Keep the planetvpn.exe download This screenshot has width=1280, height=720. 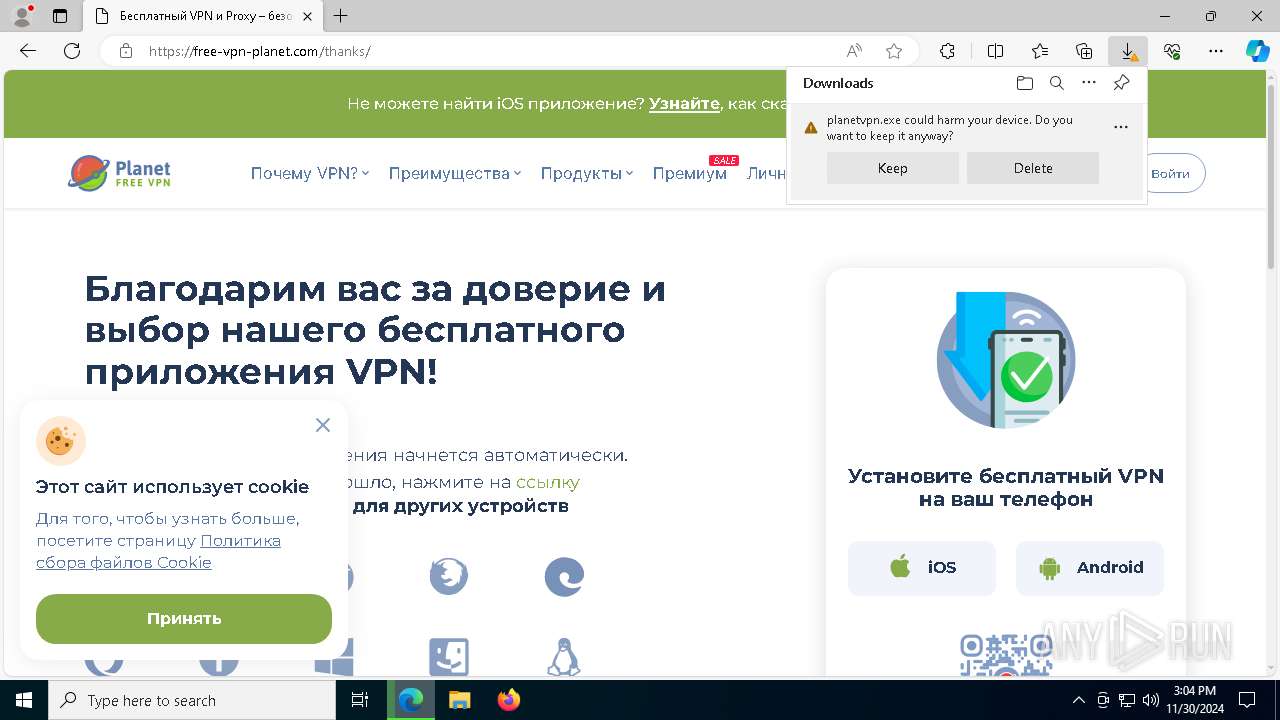(892, 168)
